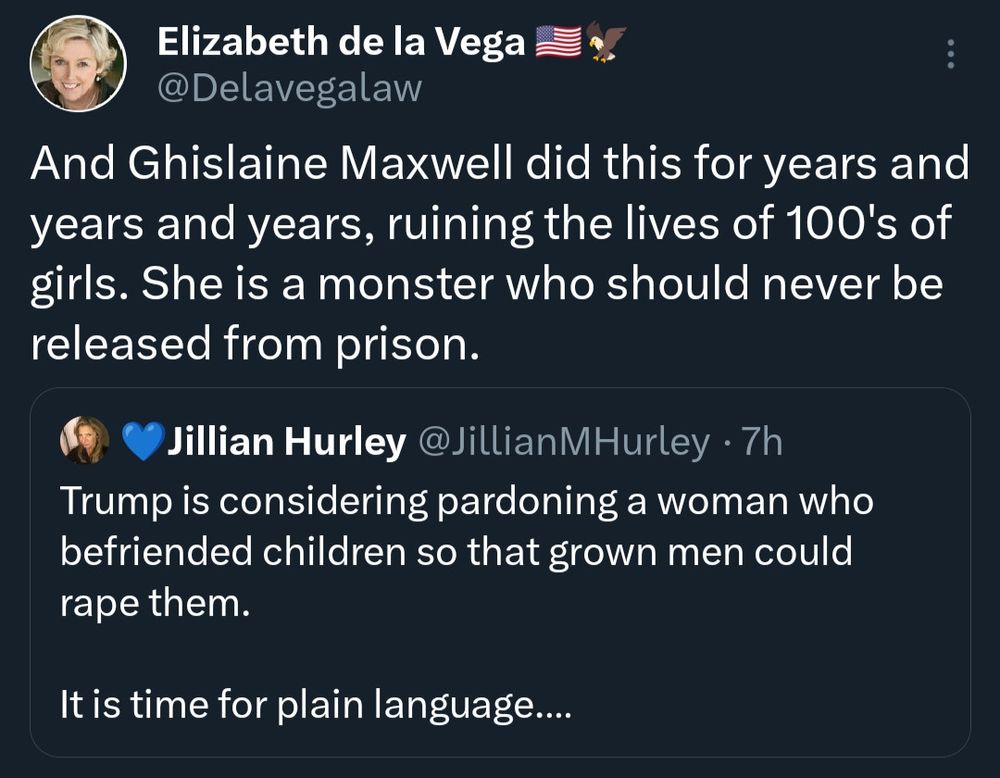Screen dimensions: 1000x778
Task: Click 'befriended children so that grown men' line
Action: pos(456,552)
